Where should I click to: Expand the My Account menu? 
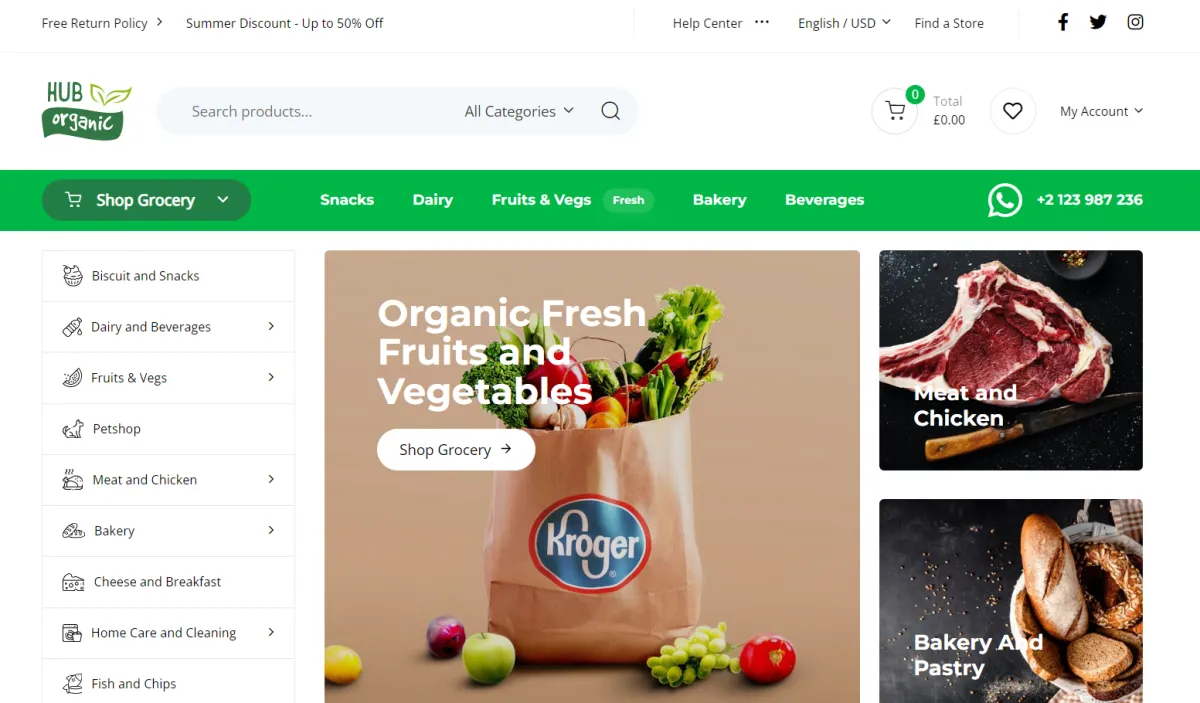tap(1101, 111)
